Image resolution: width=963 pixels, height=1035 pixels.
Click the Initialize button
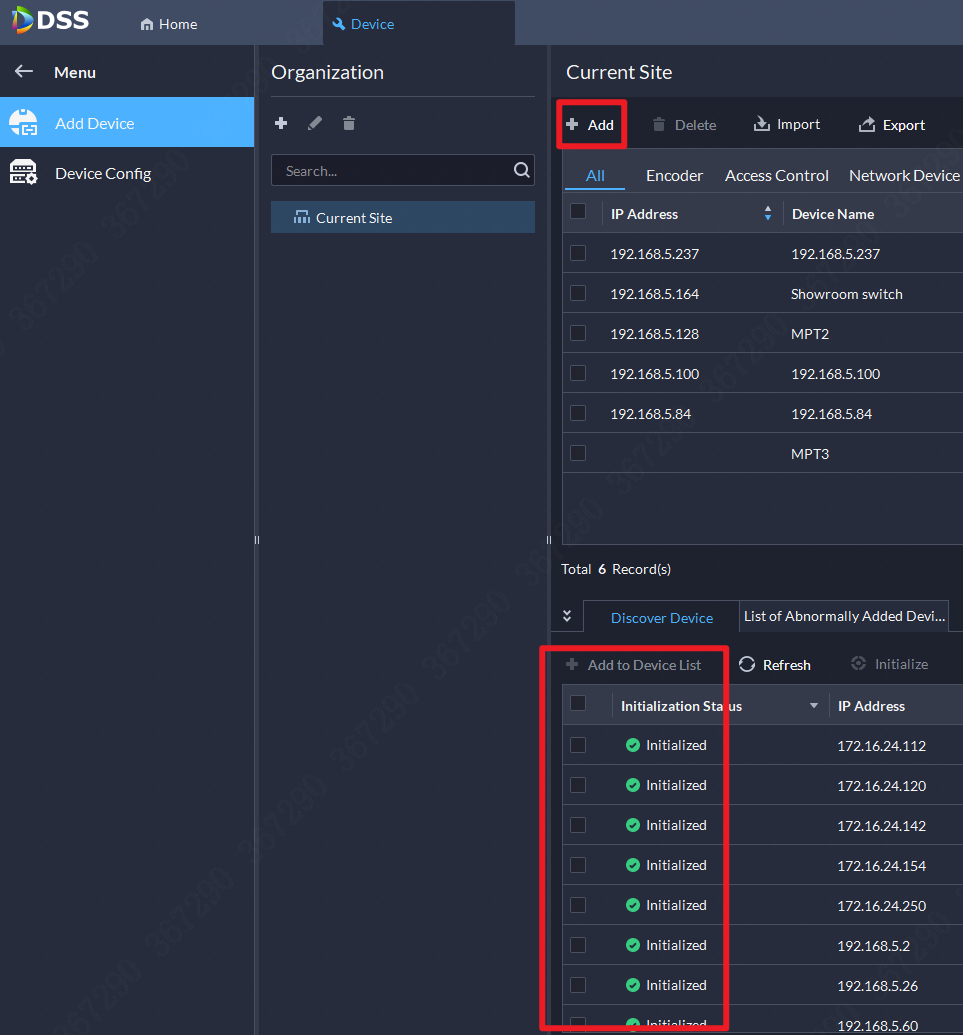pos(890,664)
